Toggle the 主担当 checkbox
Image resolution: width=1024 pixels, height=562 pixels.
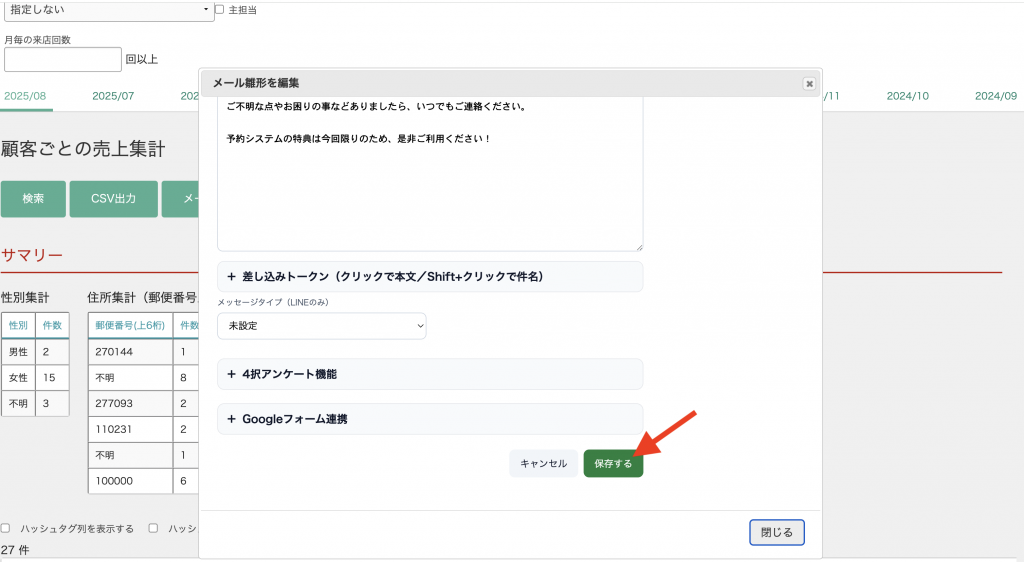pyautogui.click(x=220, y=10)
